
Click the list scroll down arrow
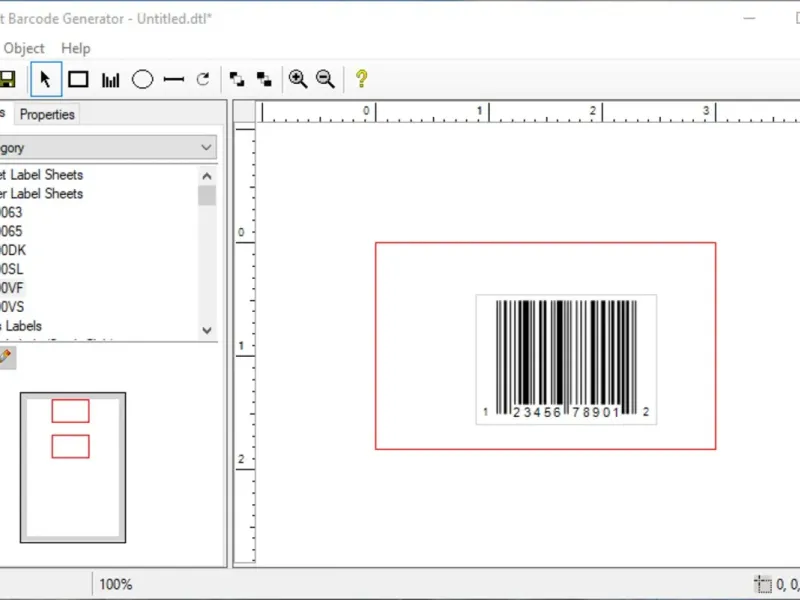tap(207, 330)
